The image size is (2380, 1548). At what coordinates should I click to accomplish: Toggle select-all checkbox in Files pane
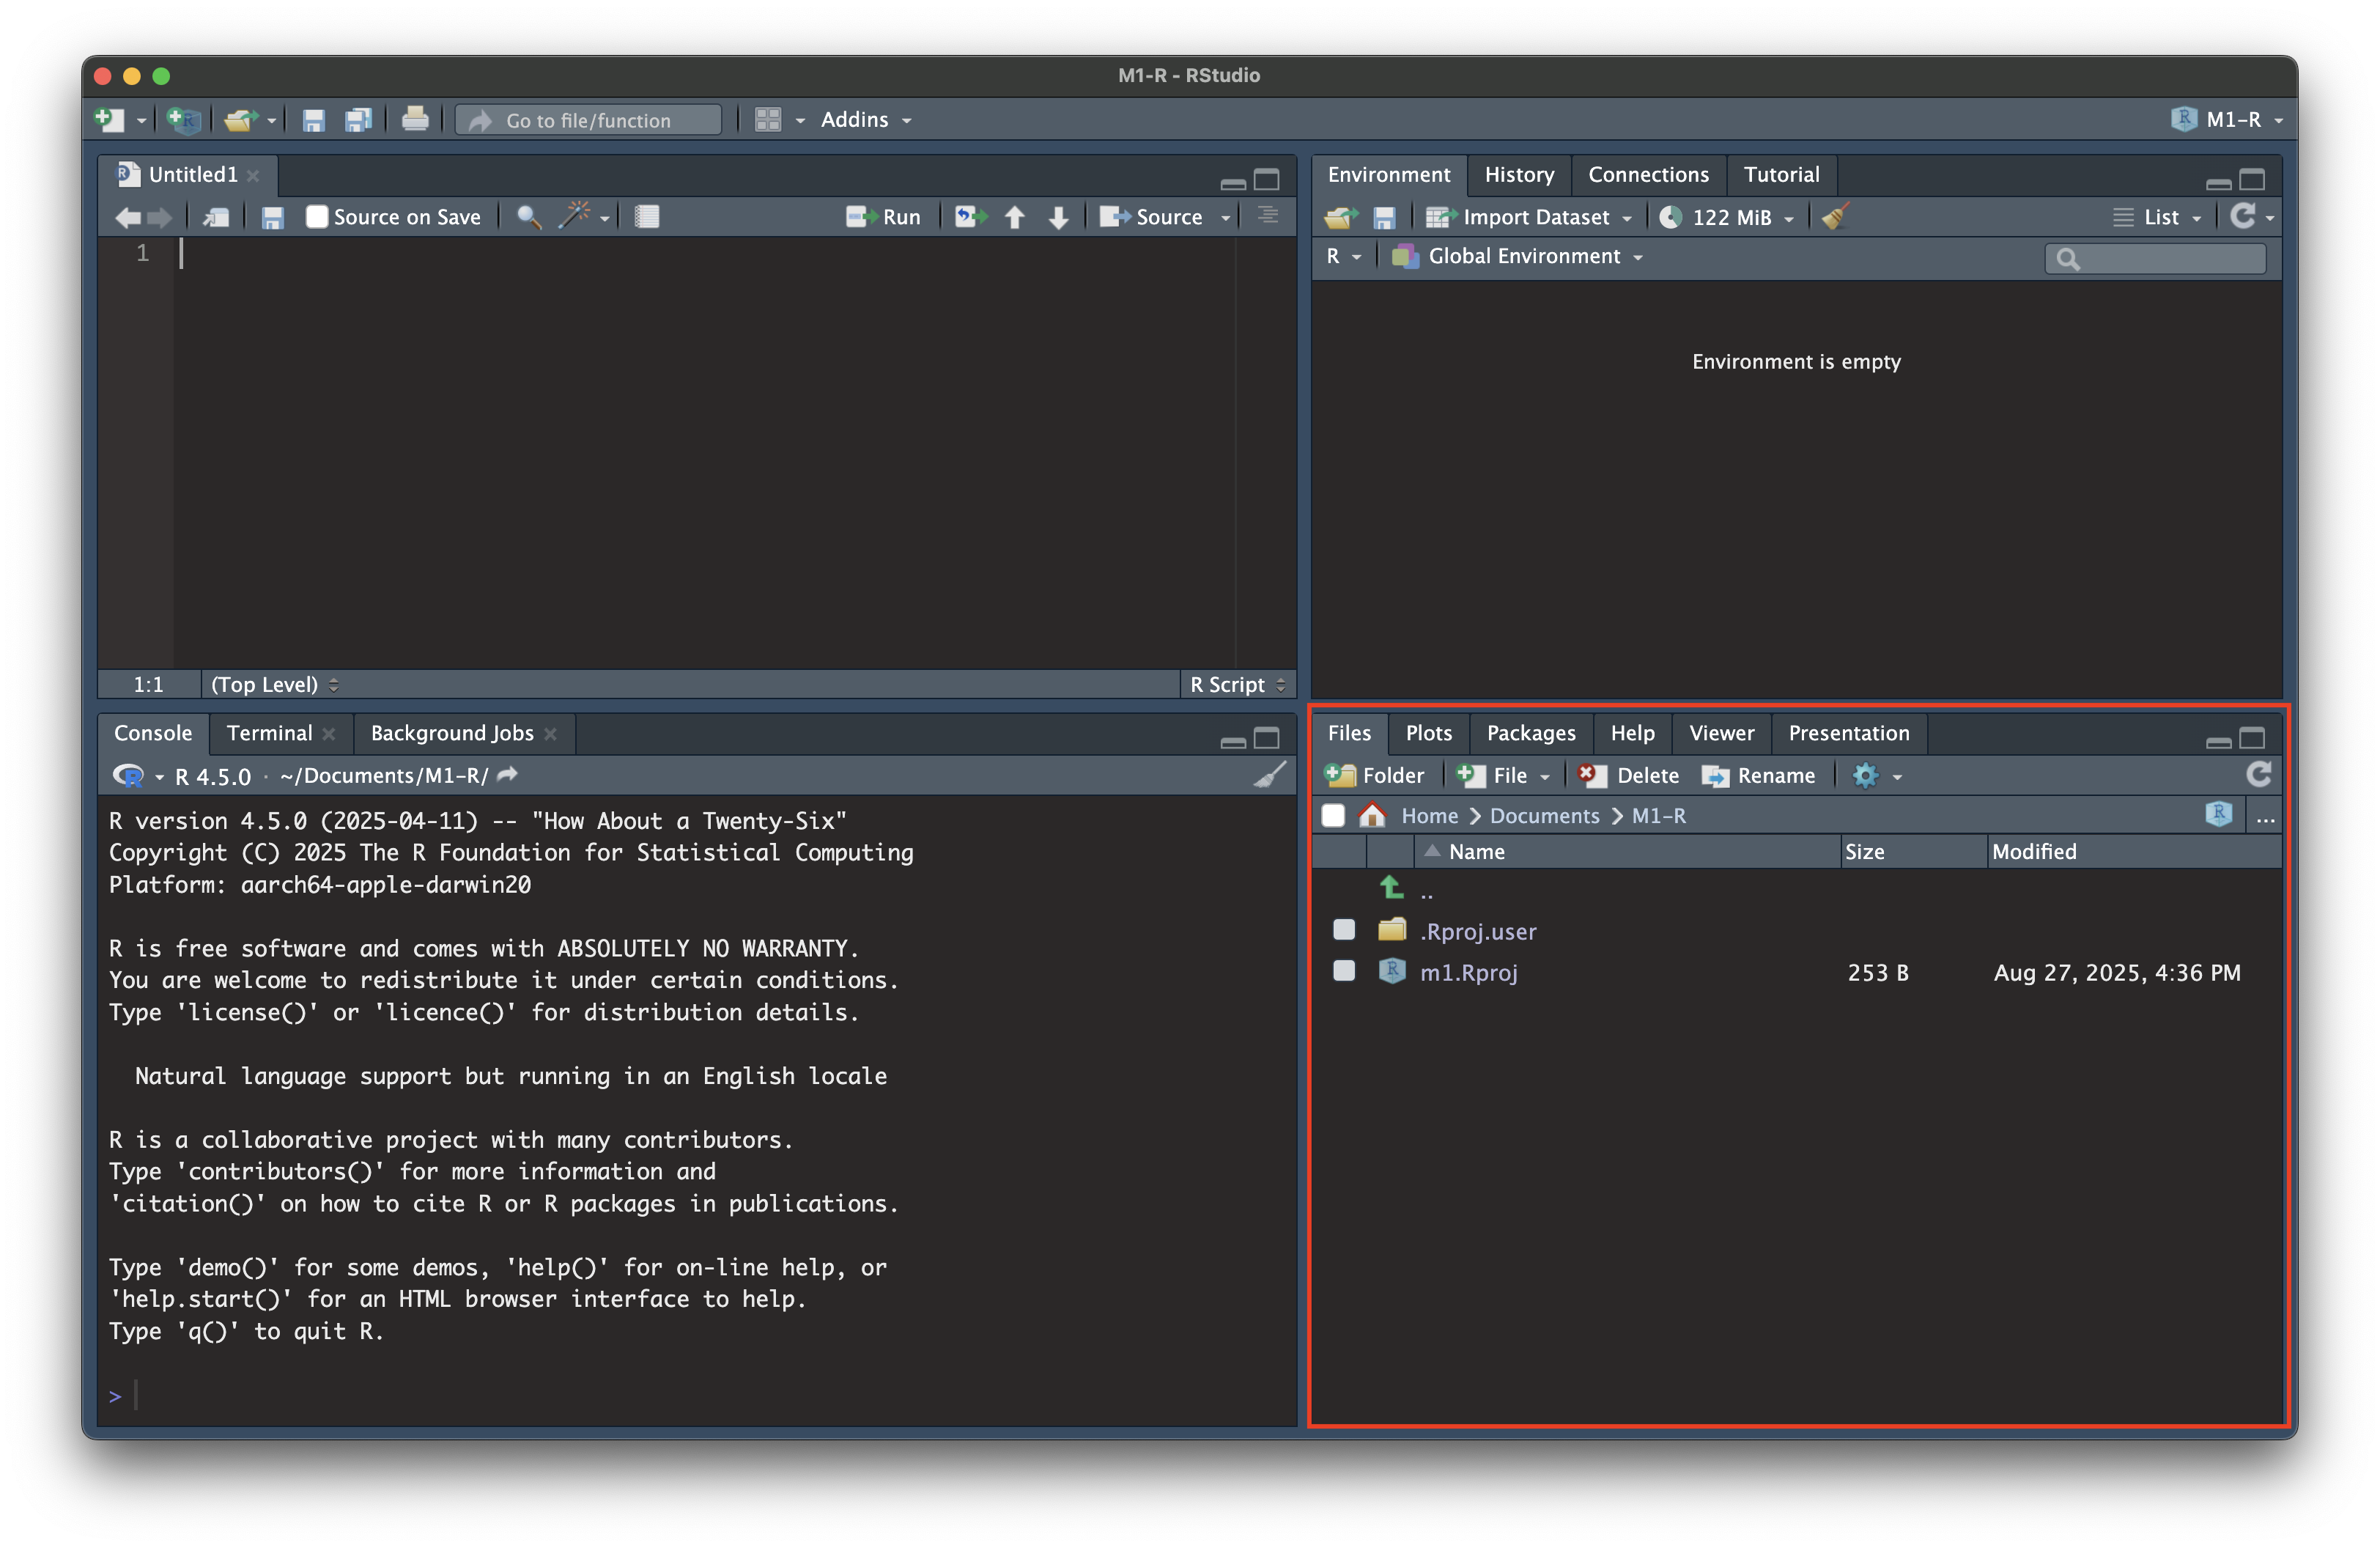coord(1333,815)
